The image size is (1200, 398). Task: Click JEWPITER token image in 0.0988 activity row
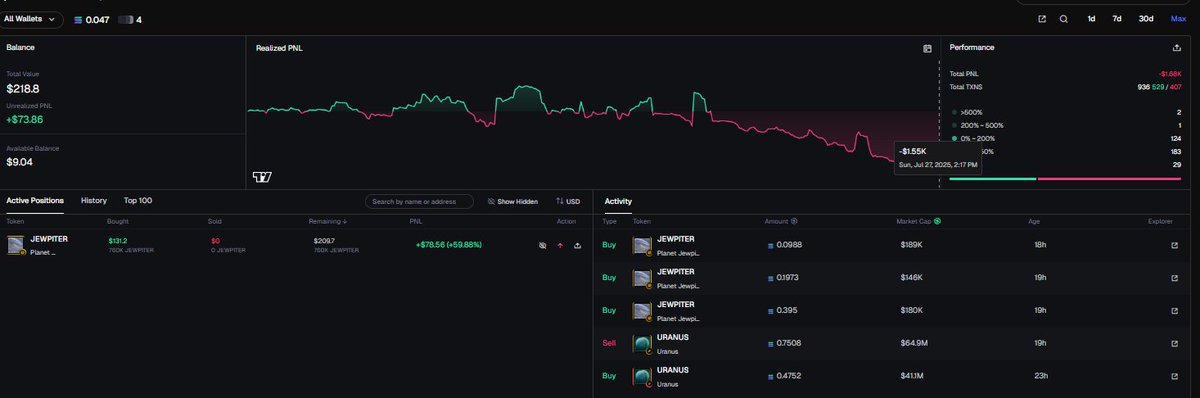tap(642, 246)
